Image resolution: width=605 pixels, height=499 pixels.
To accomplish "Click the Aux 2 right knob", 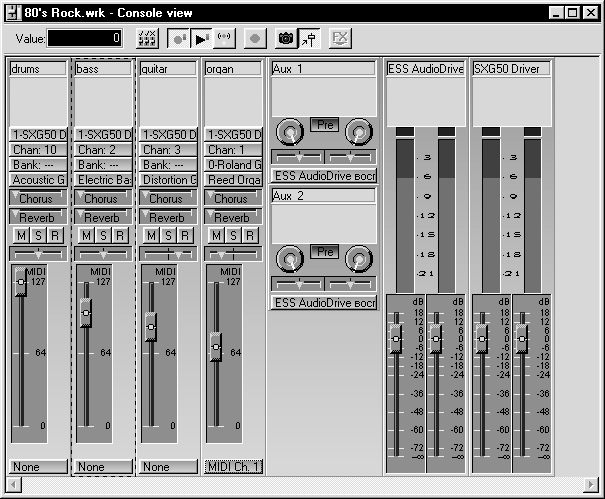I will click(x=358, y=258).
